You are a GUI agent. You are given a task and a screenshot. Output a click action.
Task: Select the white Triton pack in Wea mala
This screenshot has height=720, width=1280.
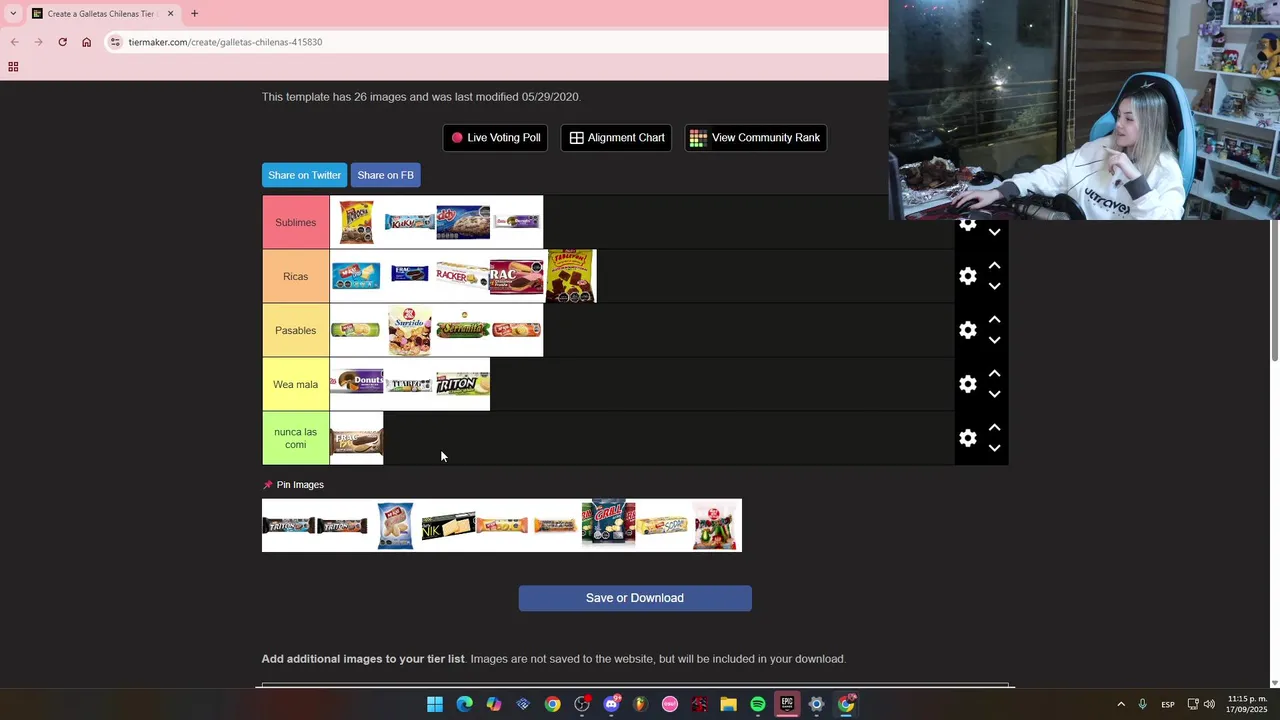click(x=463, y=384)
